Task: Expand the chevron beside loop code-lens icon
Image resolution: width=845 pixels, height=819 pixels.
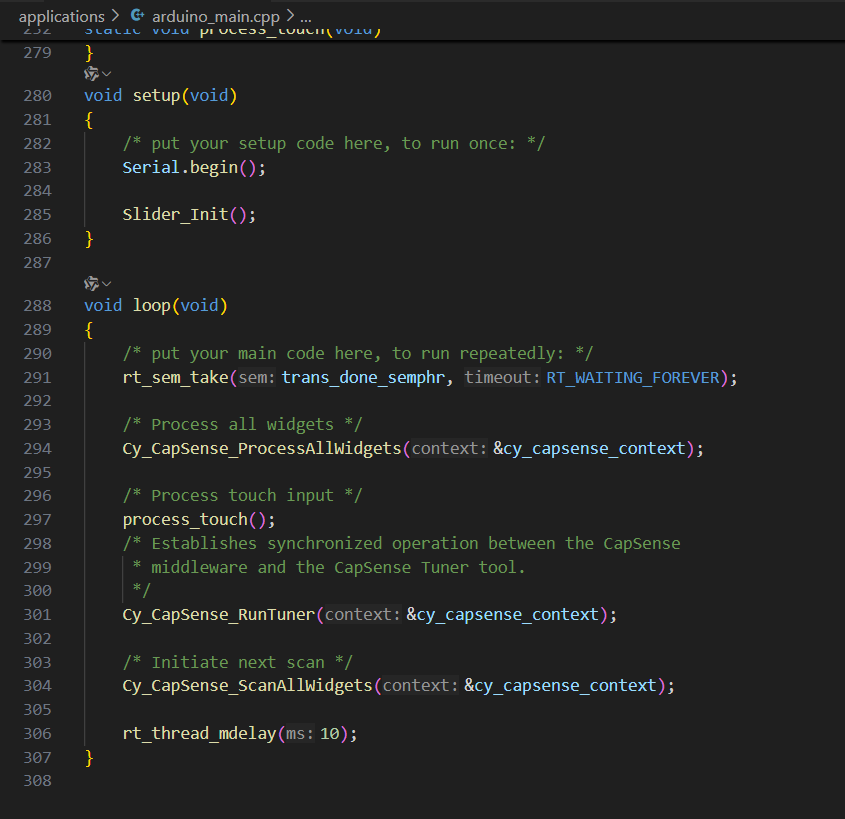Action: (x=107, y=284)
